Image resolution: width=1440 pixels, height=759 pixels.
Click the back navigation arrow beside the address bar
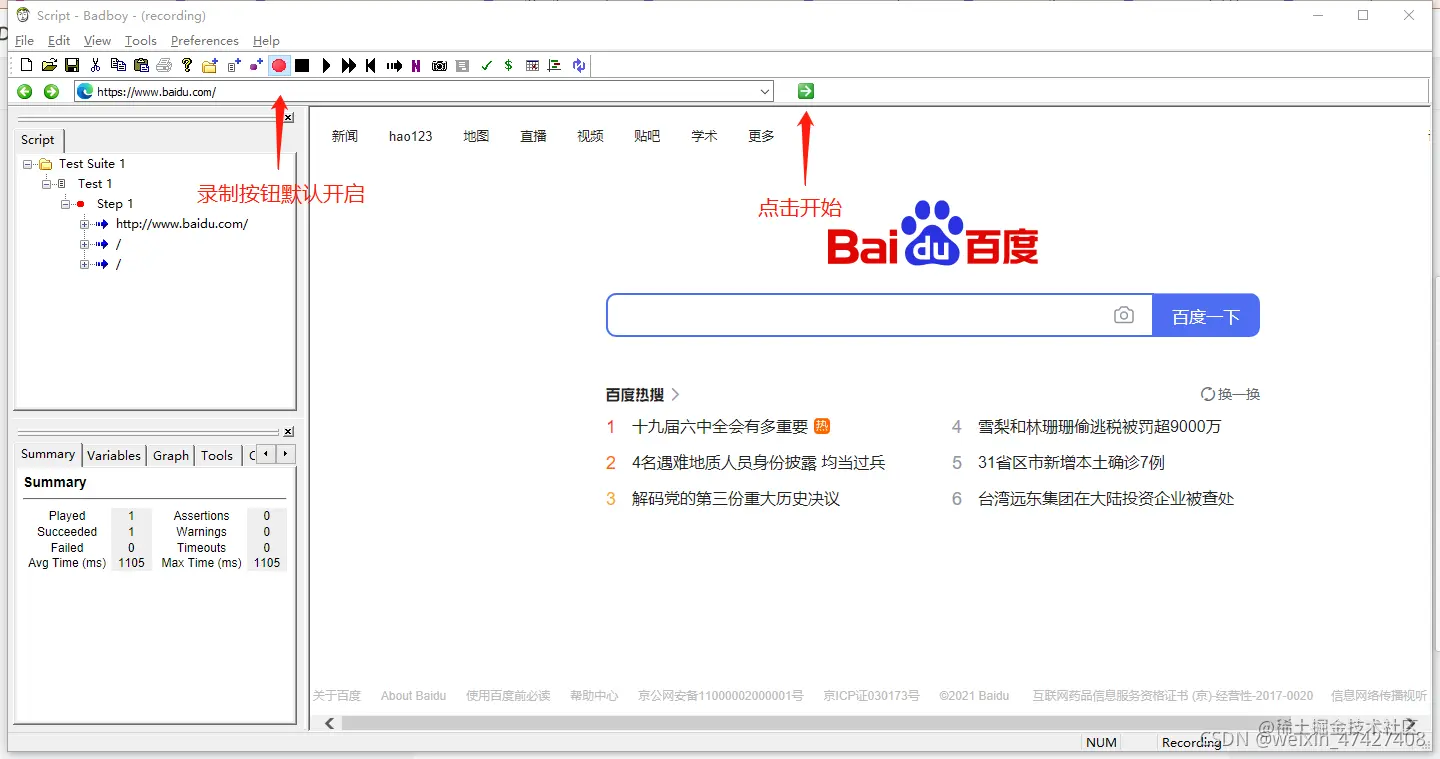click(x=24, y=91)
